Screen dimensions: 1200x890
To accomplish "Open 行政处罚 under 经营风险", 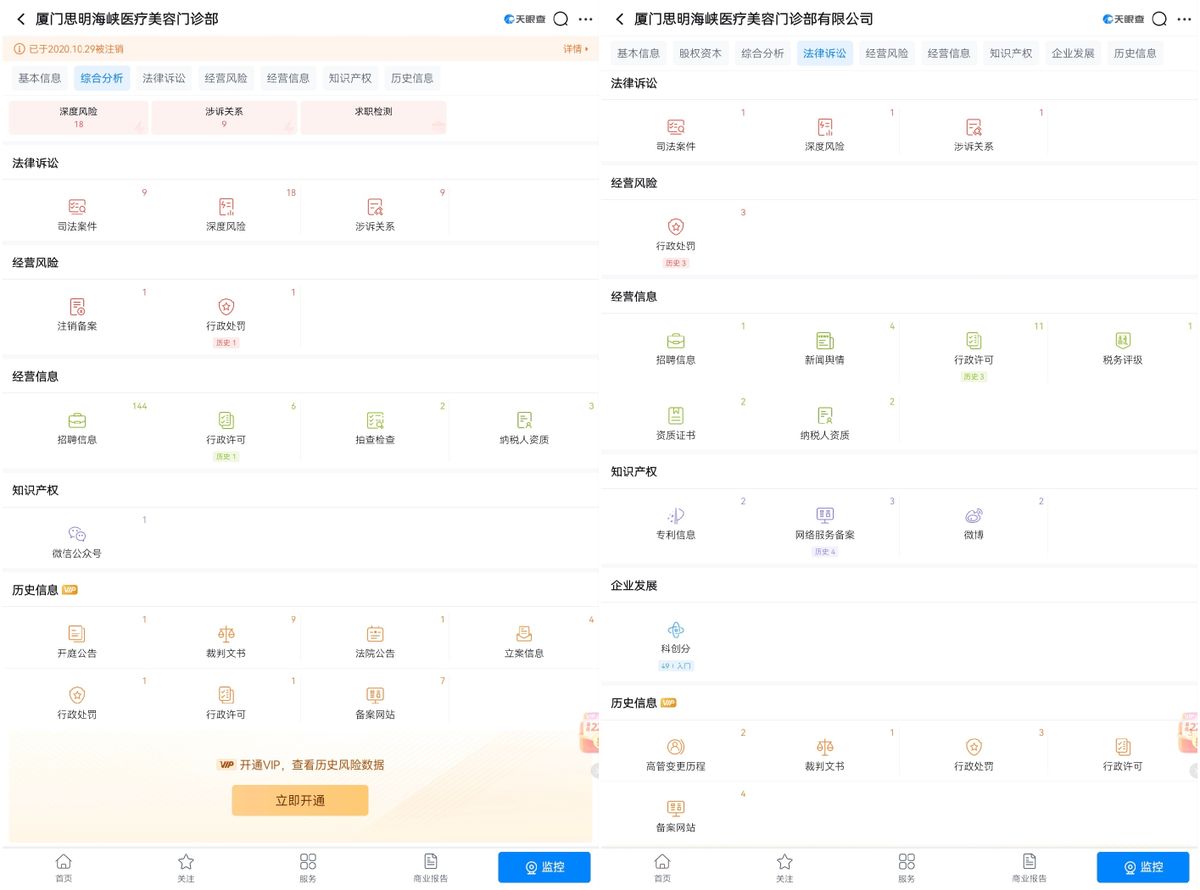I will click(226, 308).
